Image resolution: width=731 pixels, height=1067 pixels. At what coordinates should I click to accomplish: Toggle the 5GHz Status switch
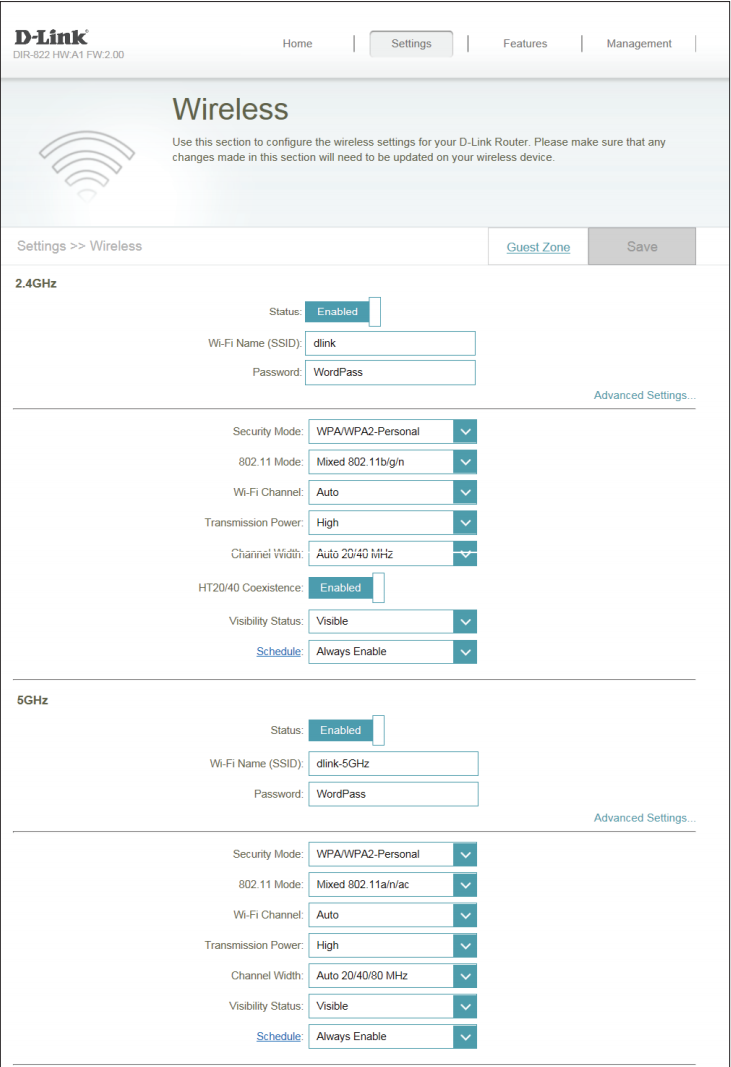pyautogui.click(x=346, y=730)
